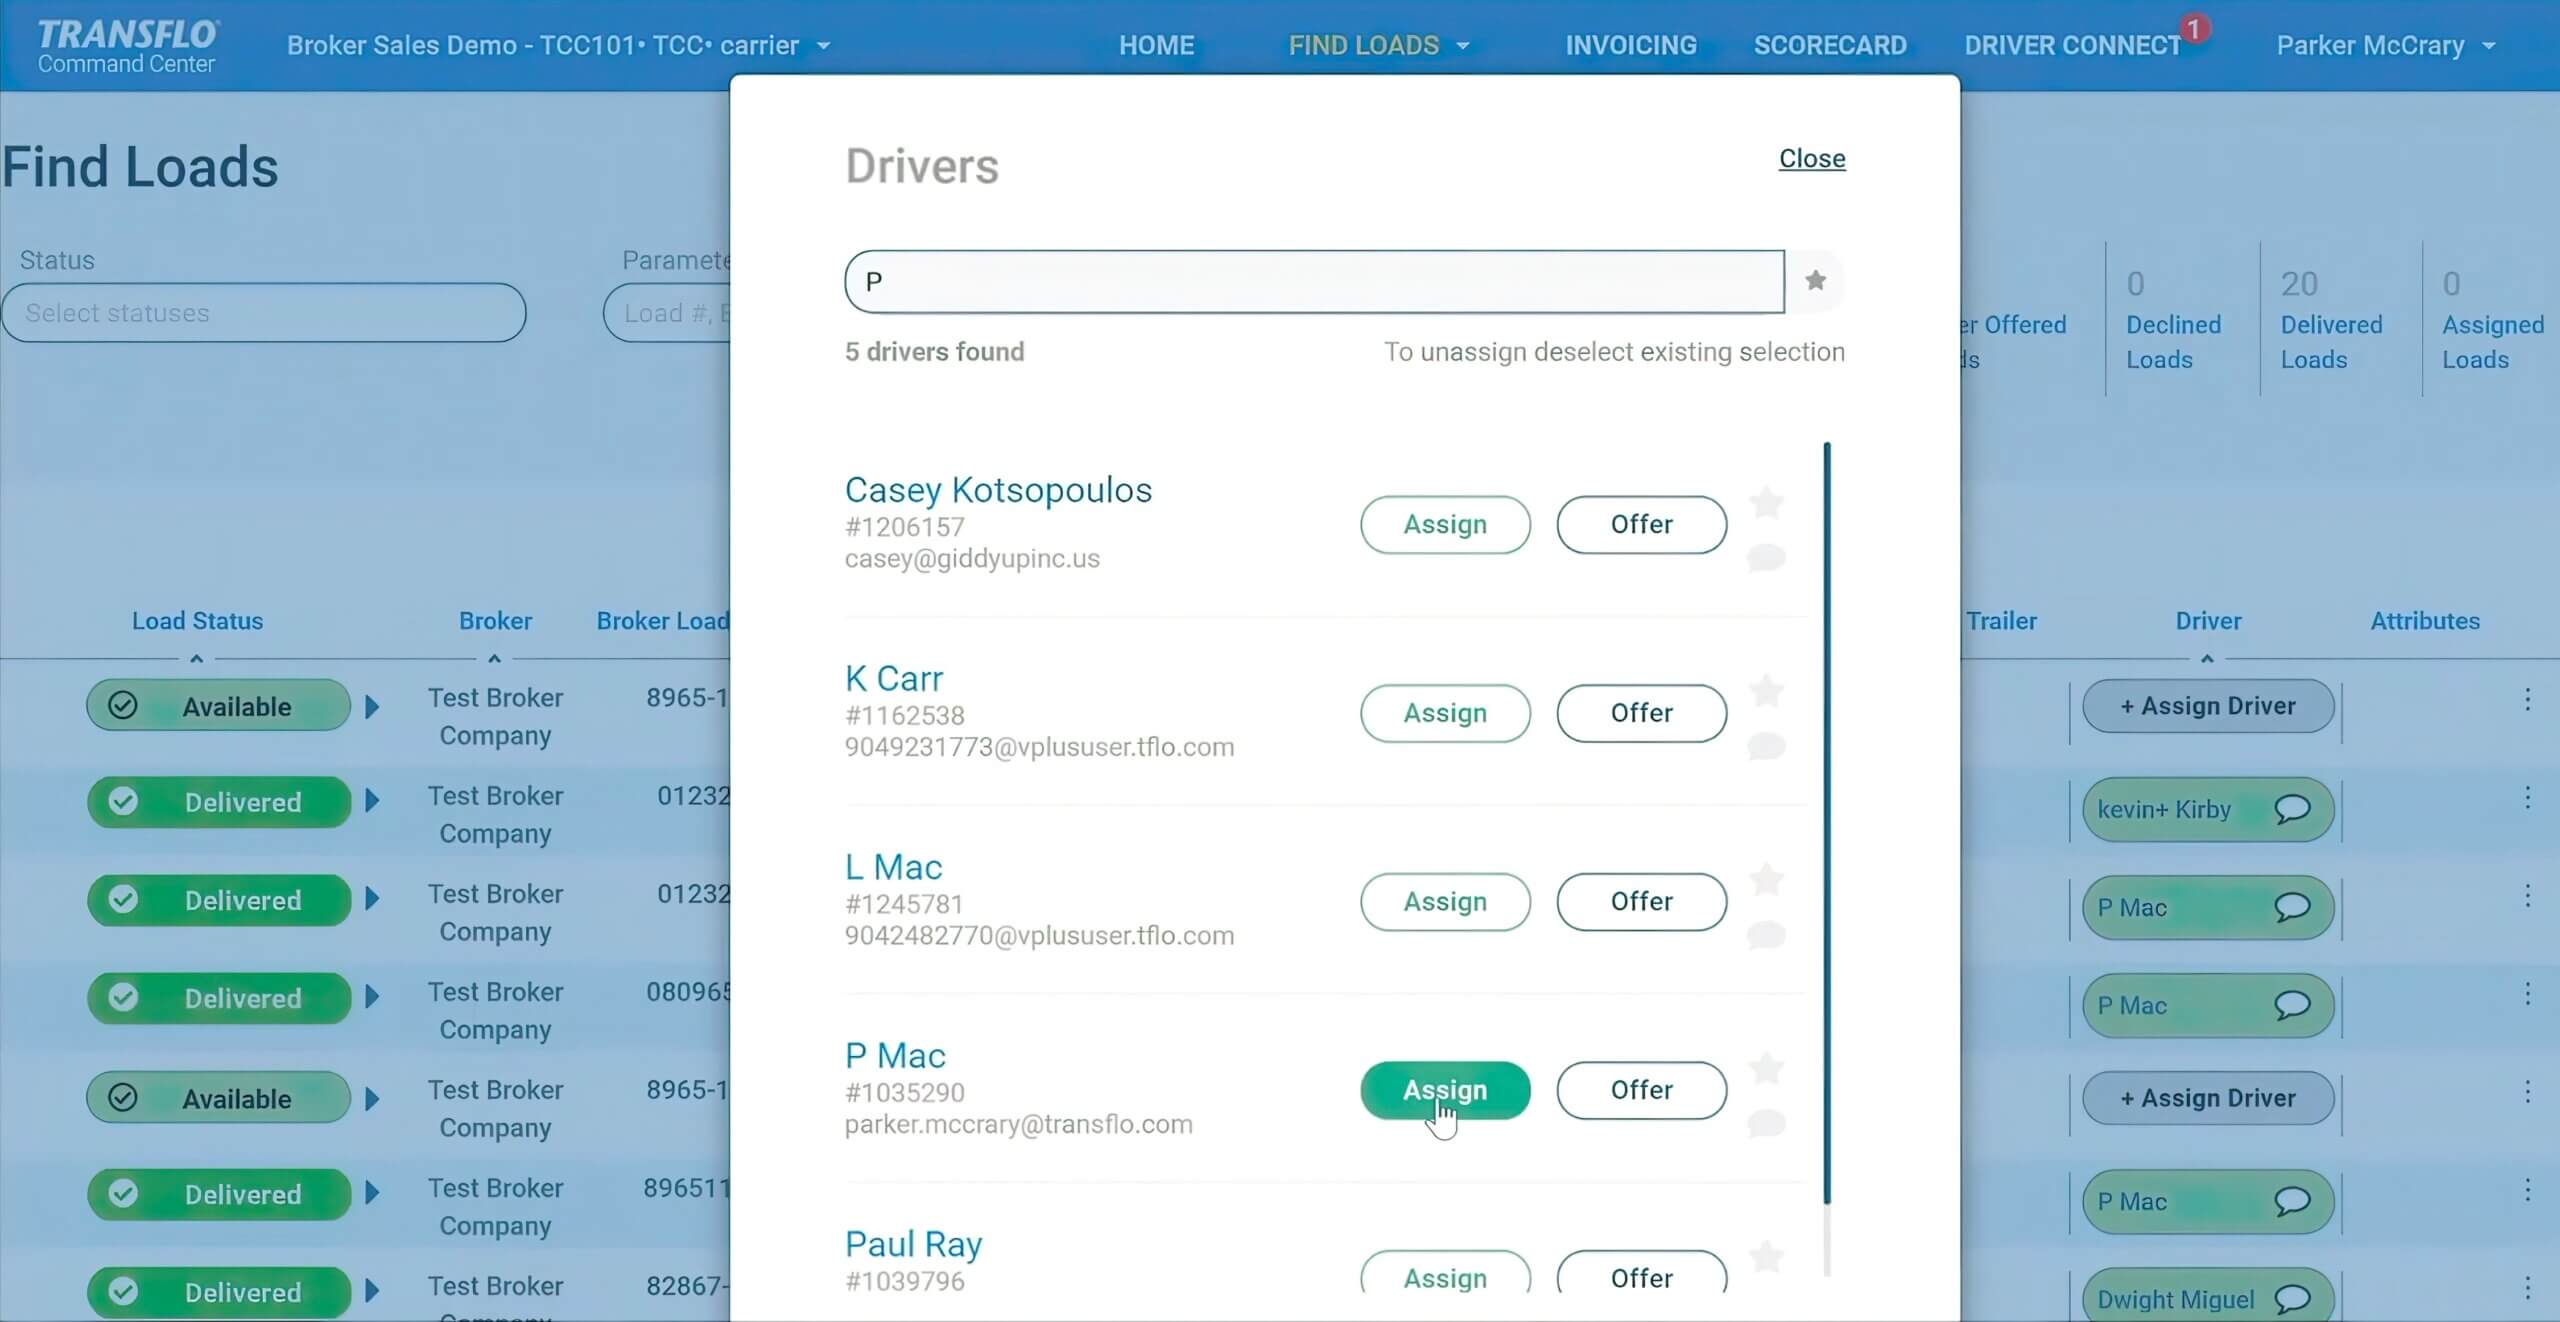Click the favorites star filter beside search
This screenshot has width=2560, height=1322.
pyautogui.click(x=1815, y=281)
